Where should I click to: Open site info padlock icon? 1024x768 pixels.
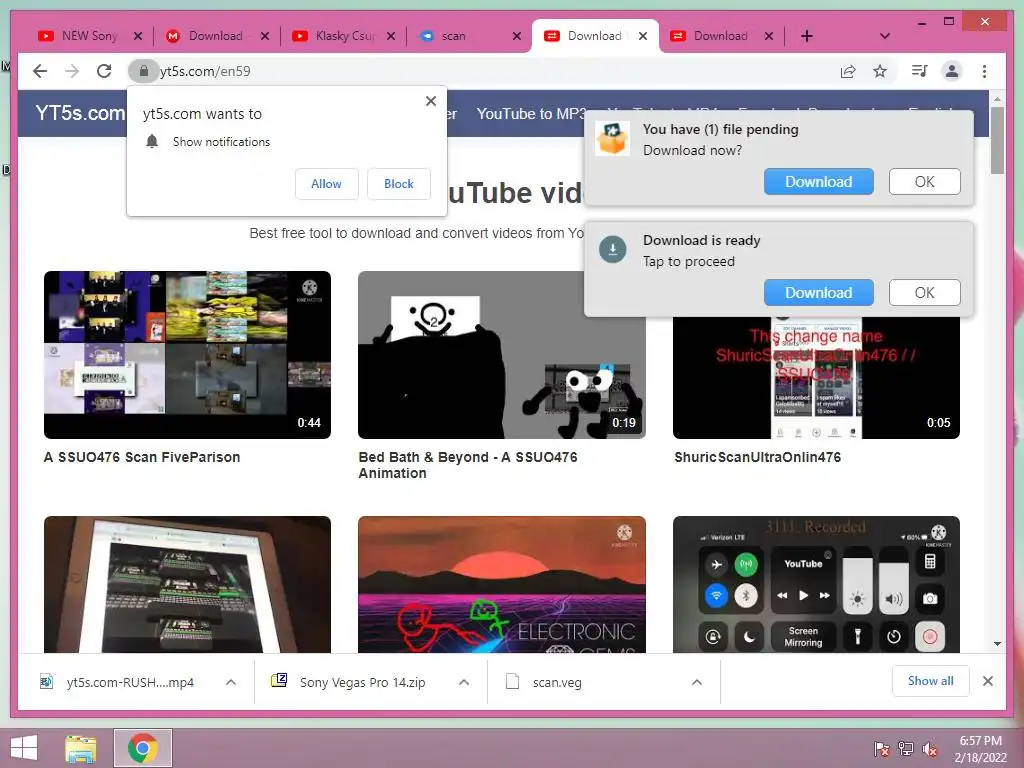click(x=144, y=71)
